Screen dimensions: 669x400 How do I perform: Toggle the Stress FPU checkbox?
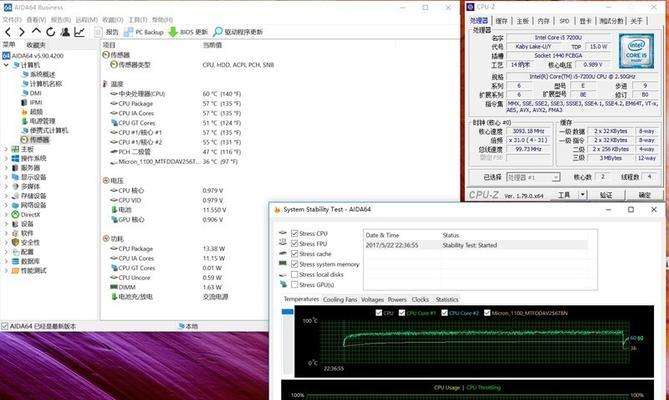(294, 243)
